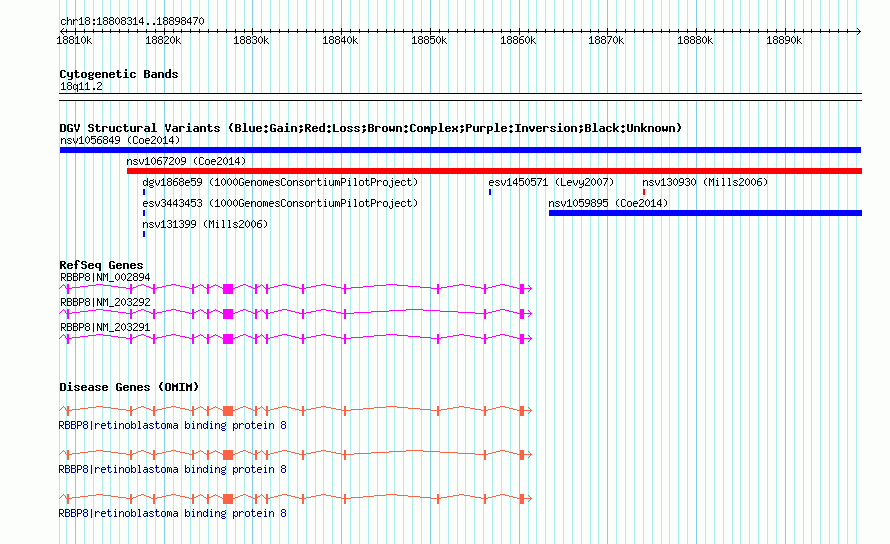Viewport: 890px width, 544px height.
Task: Click end arrow of NM_203292 gene track
Action: [x=528, y=314]
